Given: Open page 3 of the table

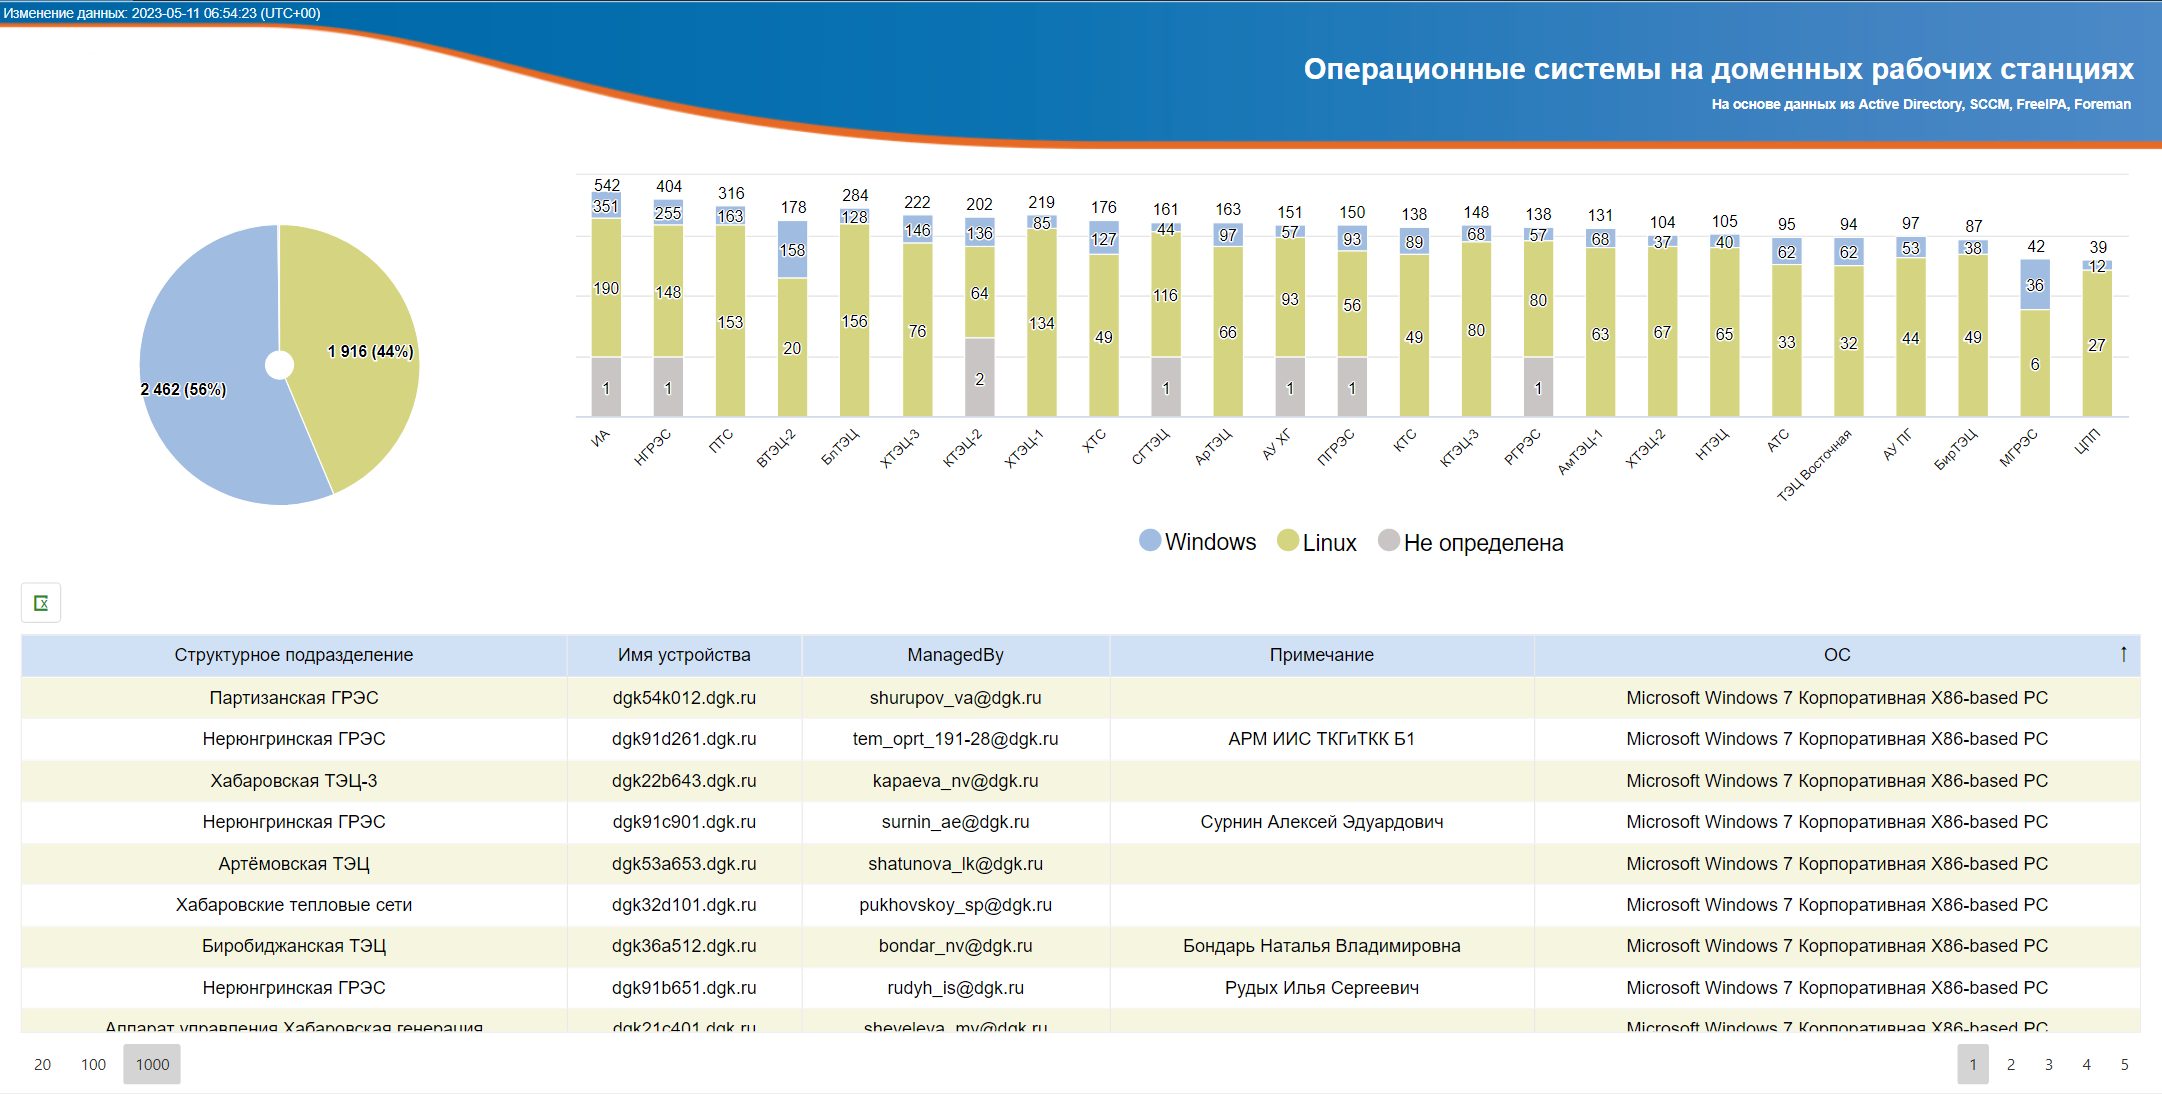Looking at the screenshot, I should (2049, 1064).
